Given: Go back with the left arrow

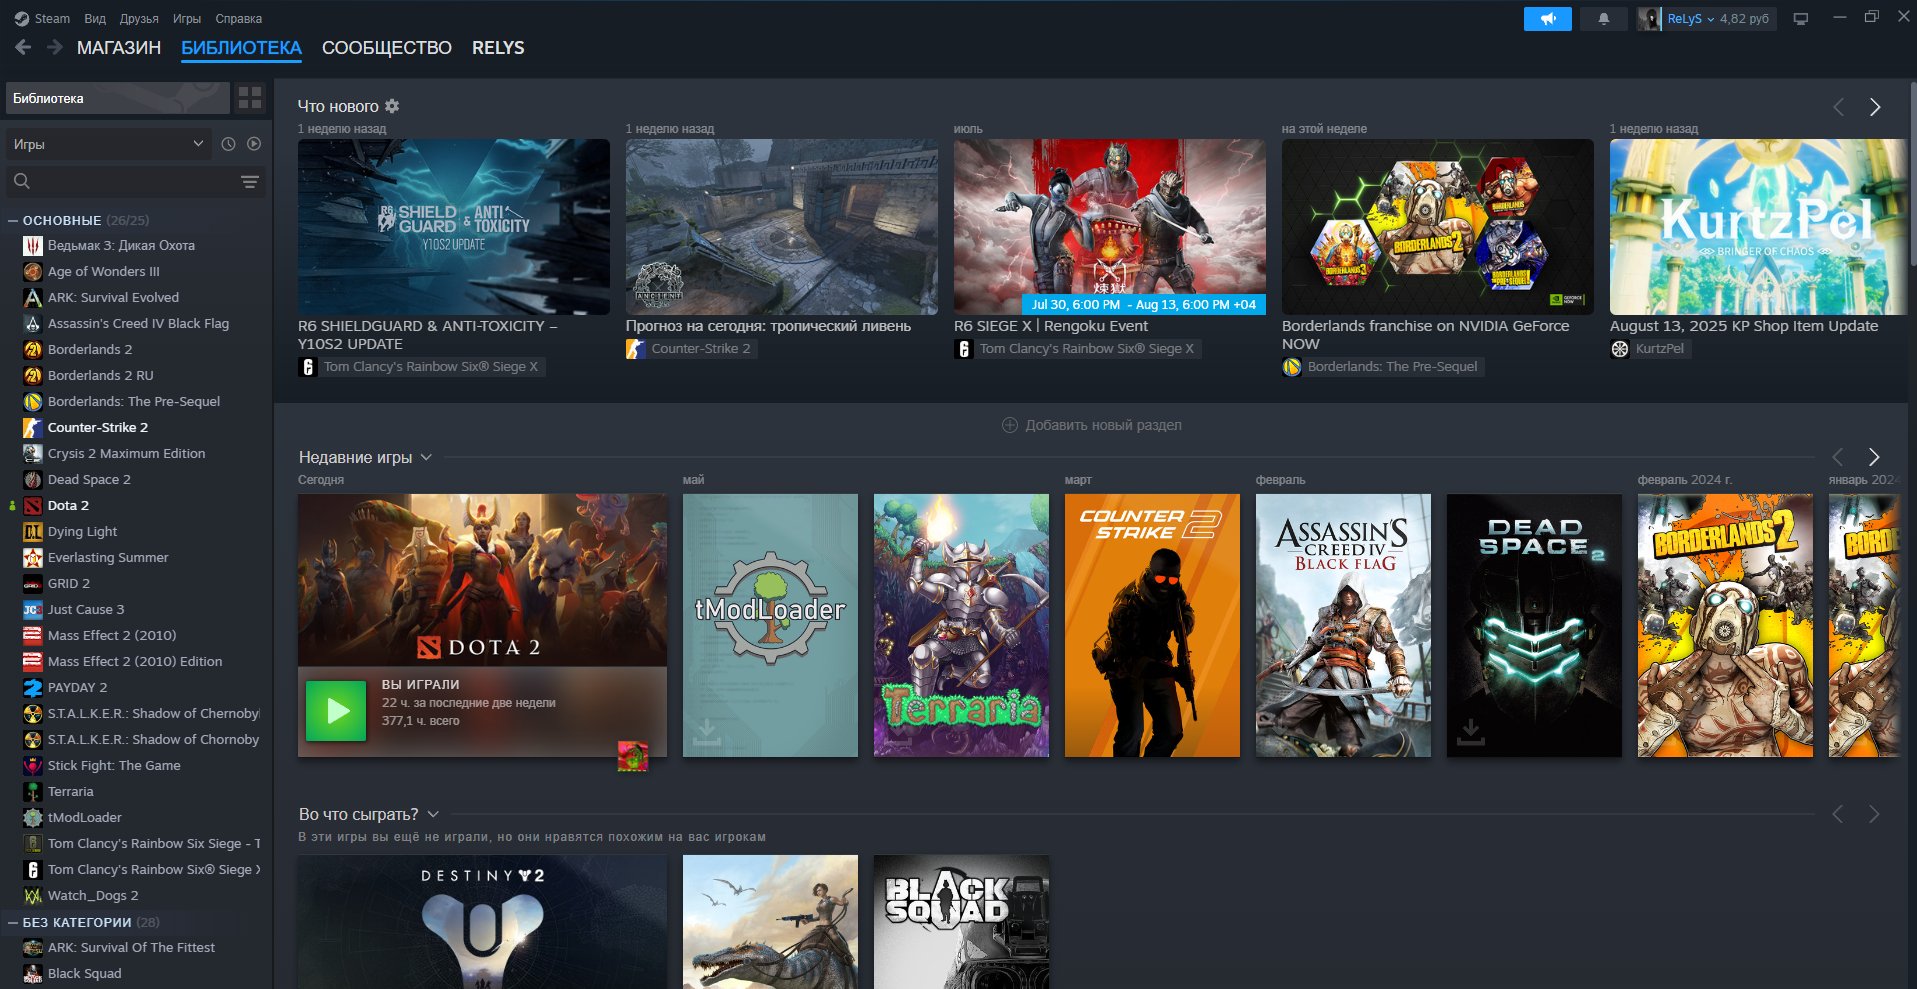Looking at the screenshot, I should [x=23, y=47].
